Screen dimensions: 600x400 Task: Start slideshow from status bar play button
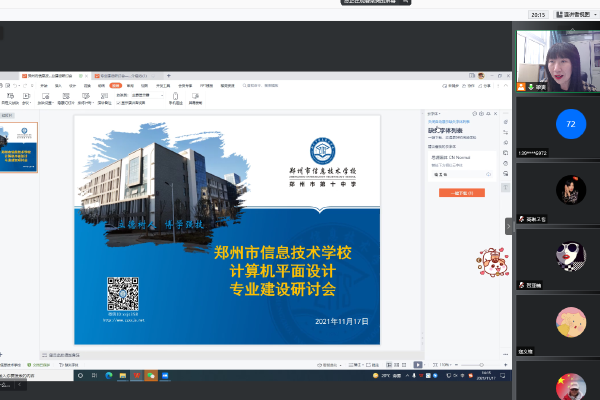point(418,365)
